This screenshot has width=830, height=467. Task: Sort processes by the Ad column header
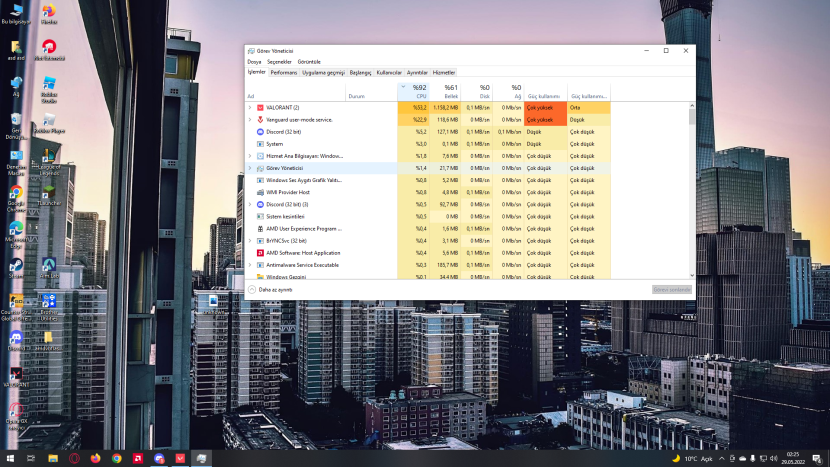[x=295, y=92]
